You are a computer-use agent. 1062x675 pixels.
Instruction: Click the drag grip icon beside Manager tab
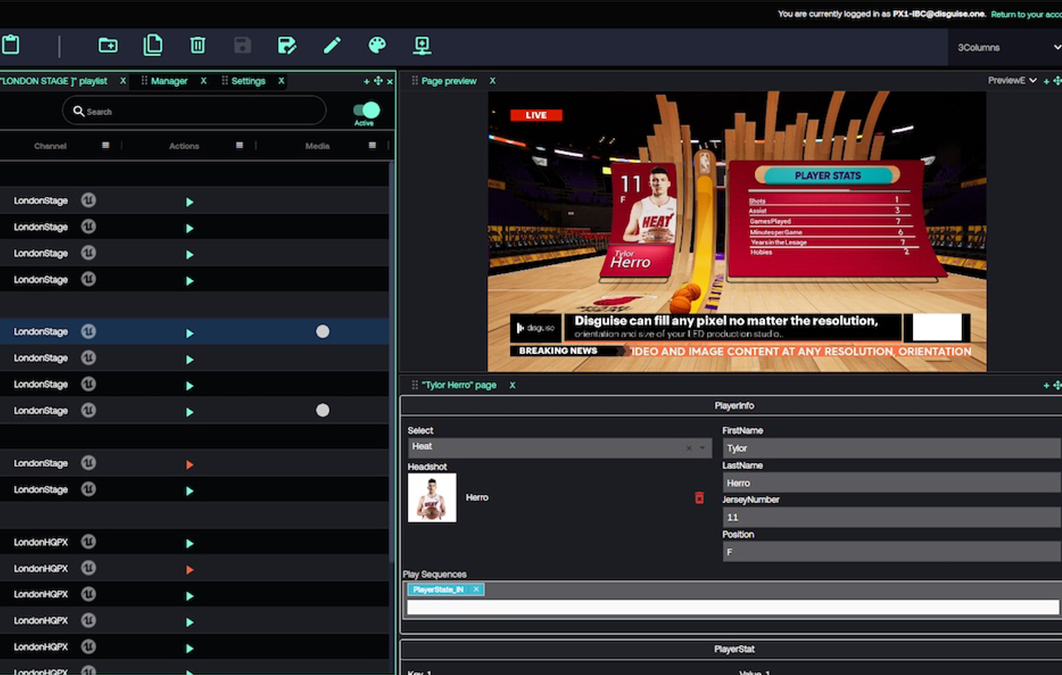144,81
